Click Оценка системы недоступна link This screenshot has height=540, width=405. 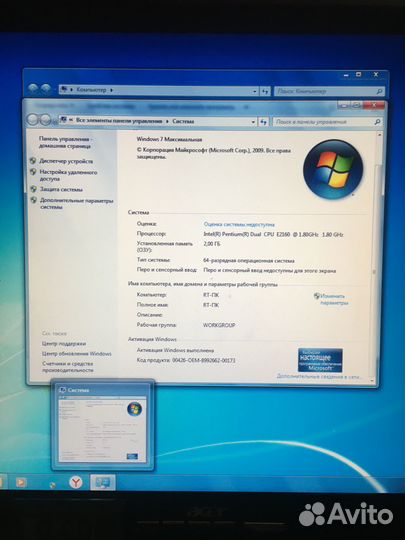(239, 224)
